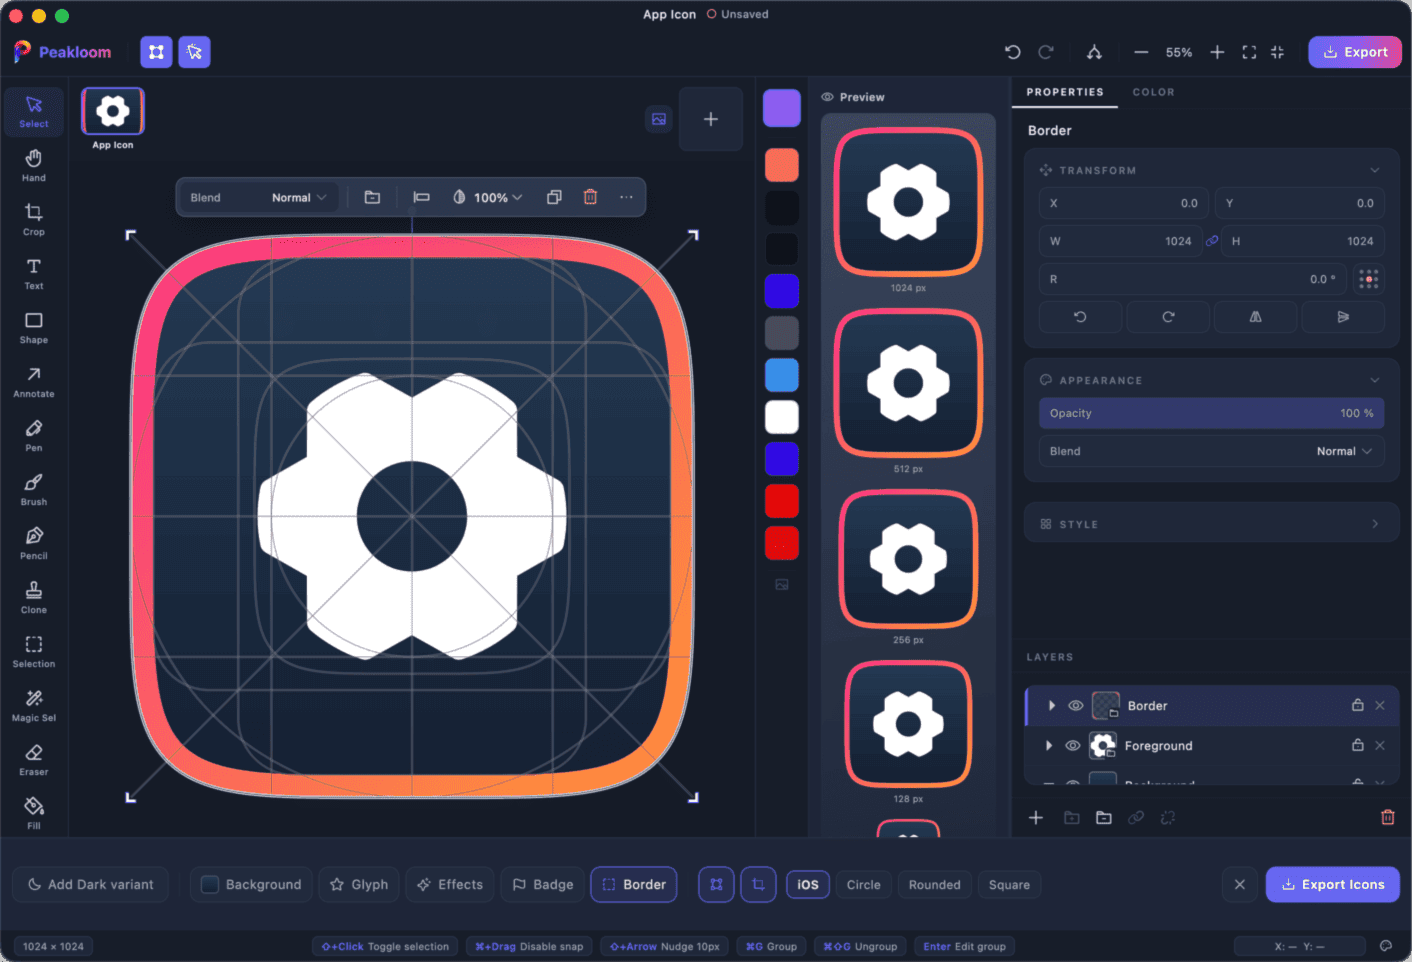Open the Glyph options
1412x962 pixels.
pos(359,885)
